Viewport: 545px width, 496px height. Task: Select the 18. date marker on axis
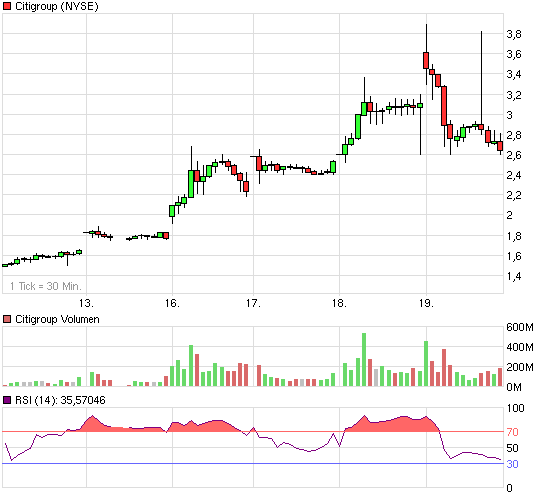pyautogui.click(x=339, y=303)
